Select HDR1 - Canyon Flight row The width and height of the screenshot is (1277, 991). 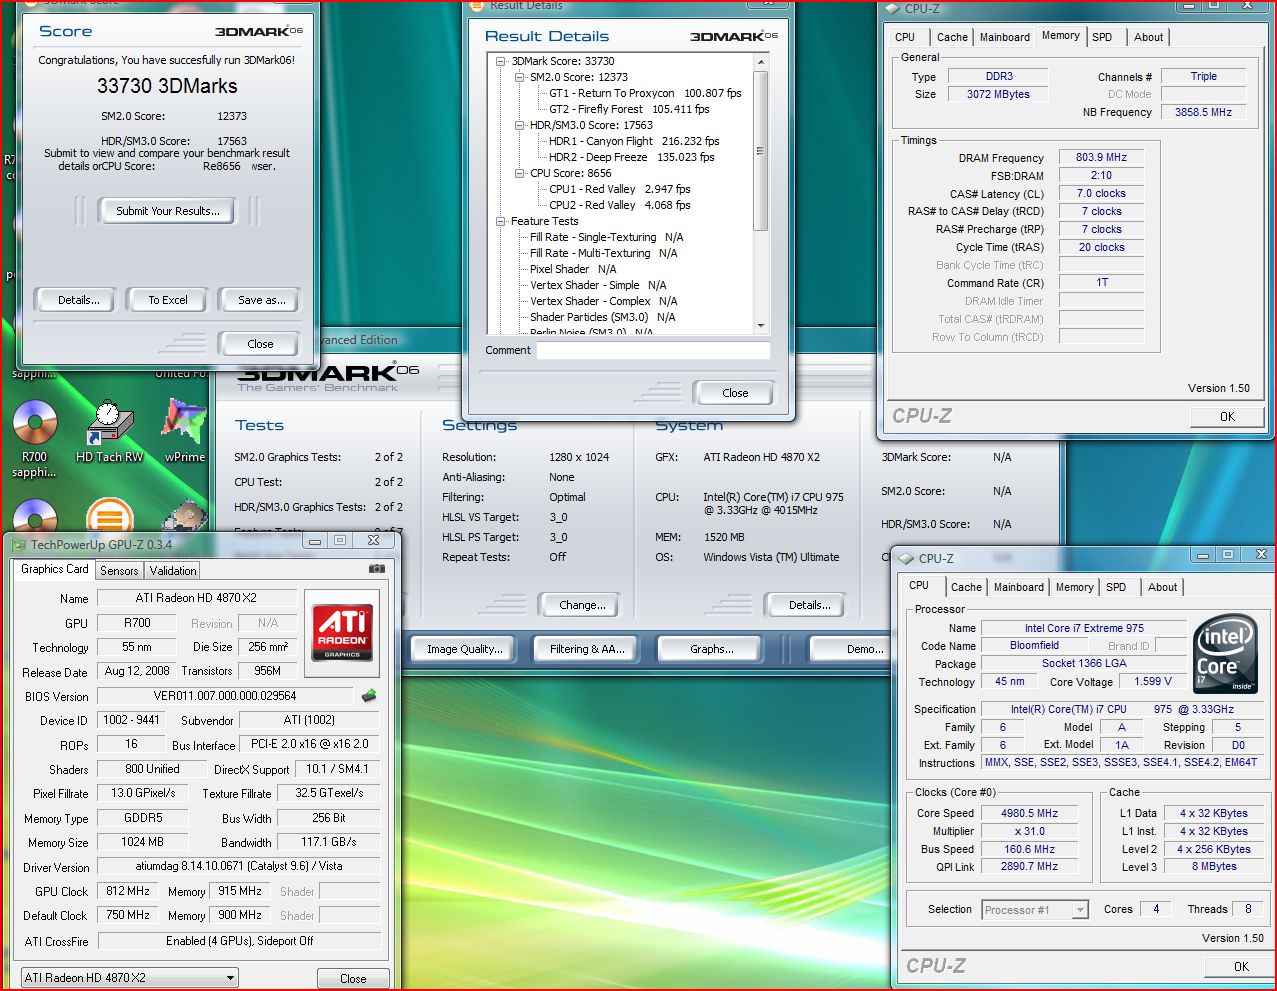pos(634,141)
